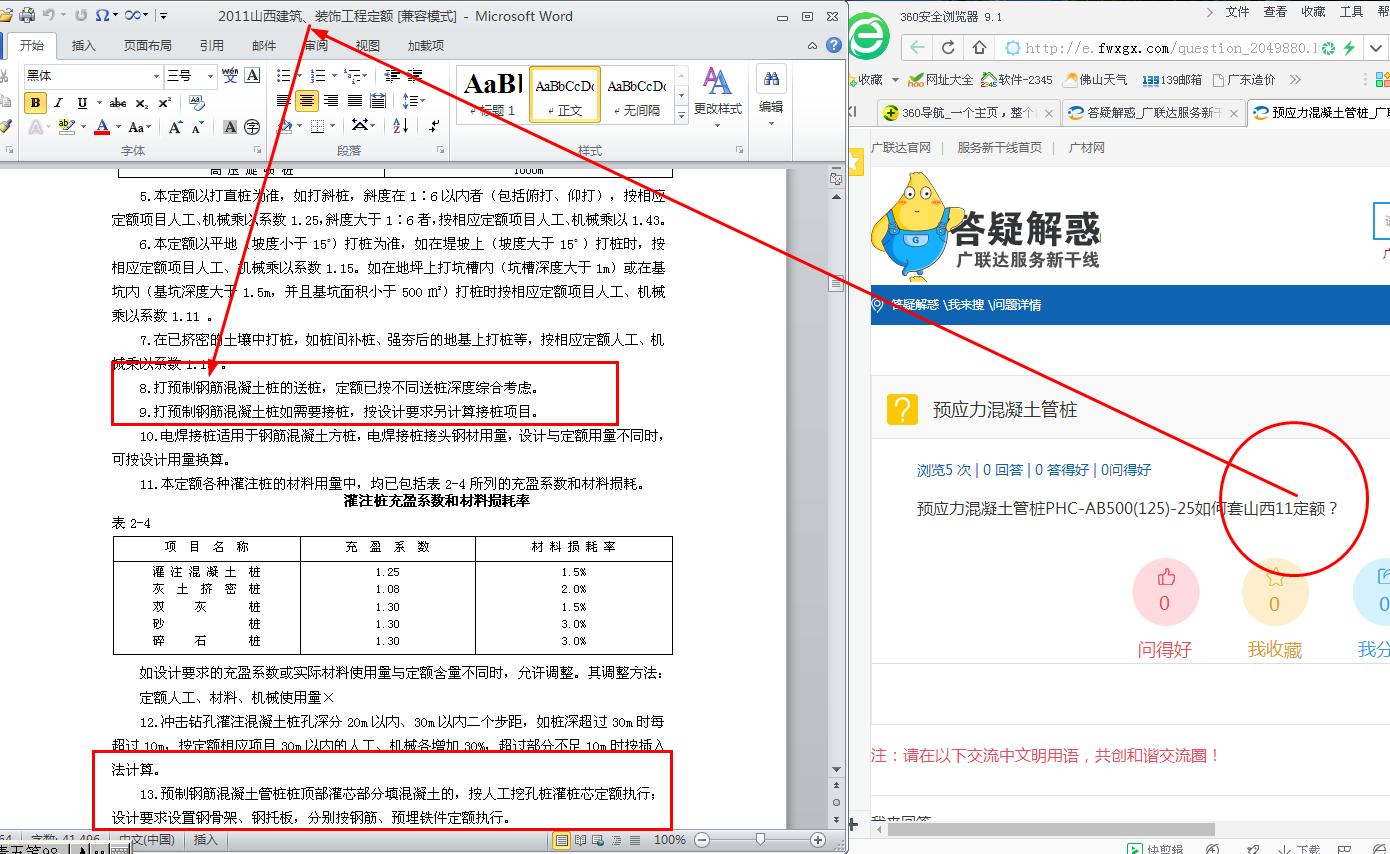Viewport: 1390px width, 854px height.
Task: Click the Grow Font icon
Action: [176, 127]
